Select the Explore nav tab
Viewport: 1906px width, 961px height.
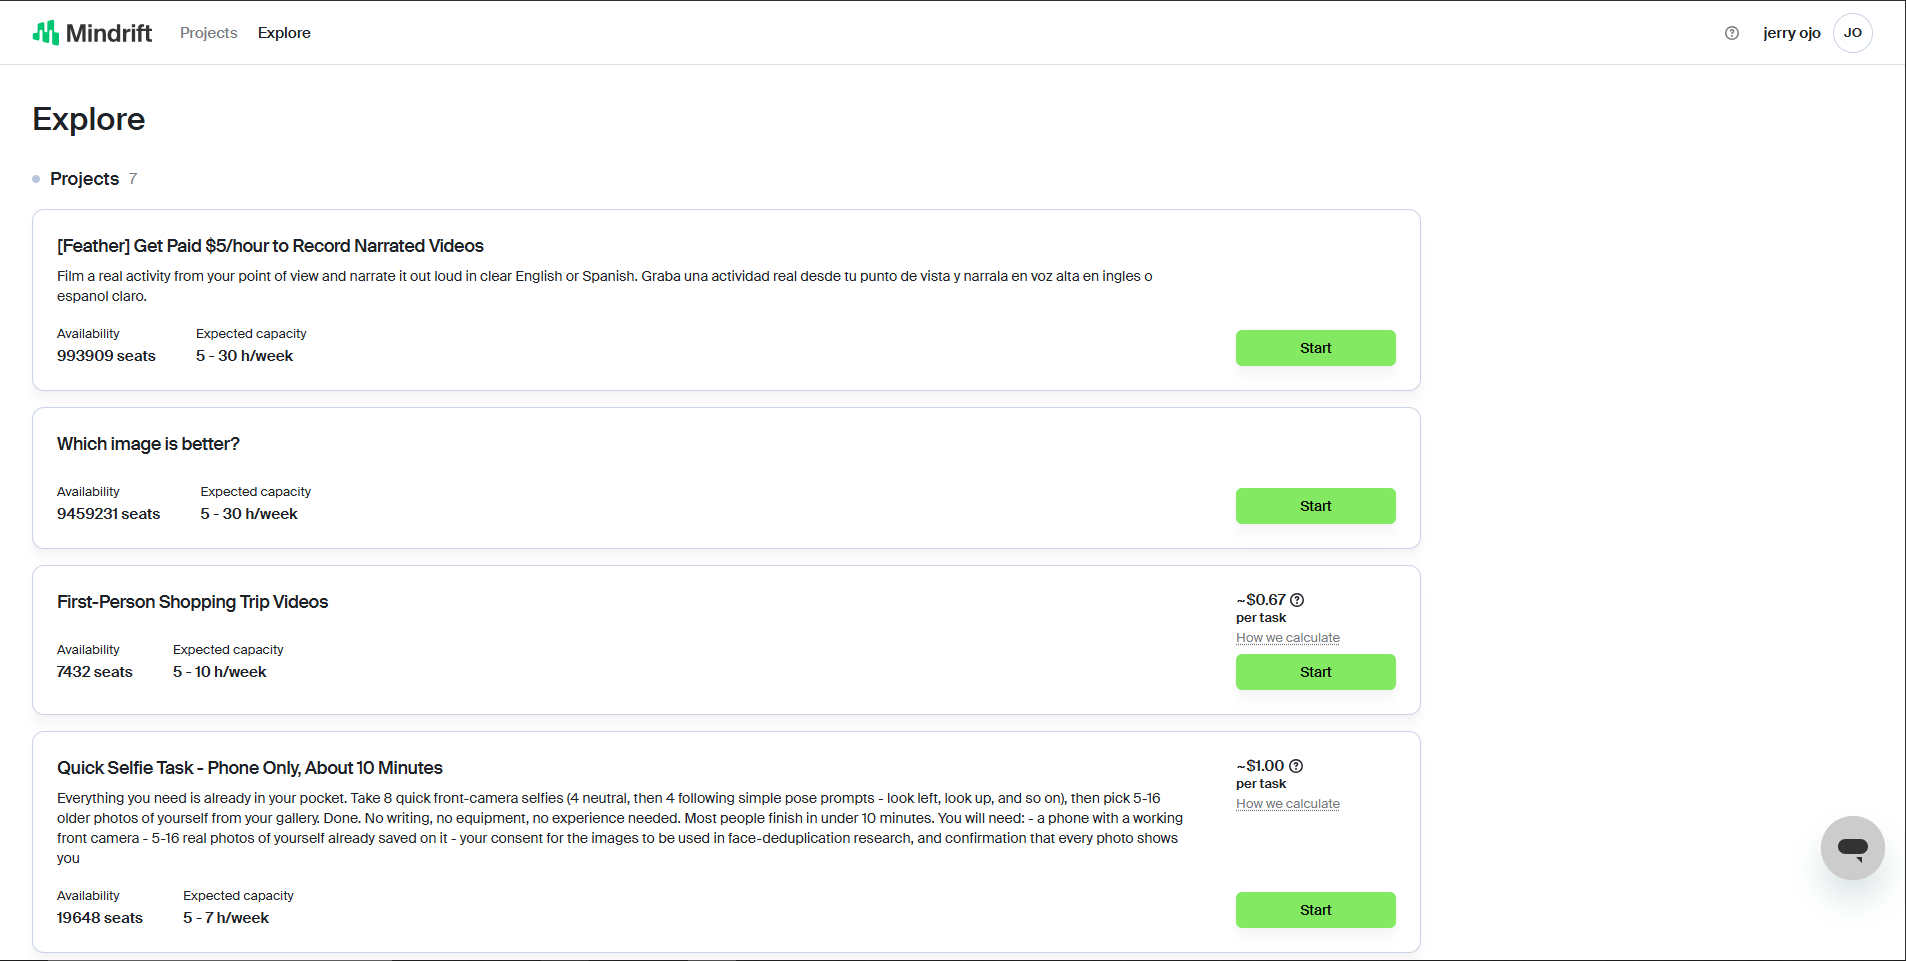pos(284,33)
